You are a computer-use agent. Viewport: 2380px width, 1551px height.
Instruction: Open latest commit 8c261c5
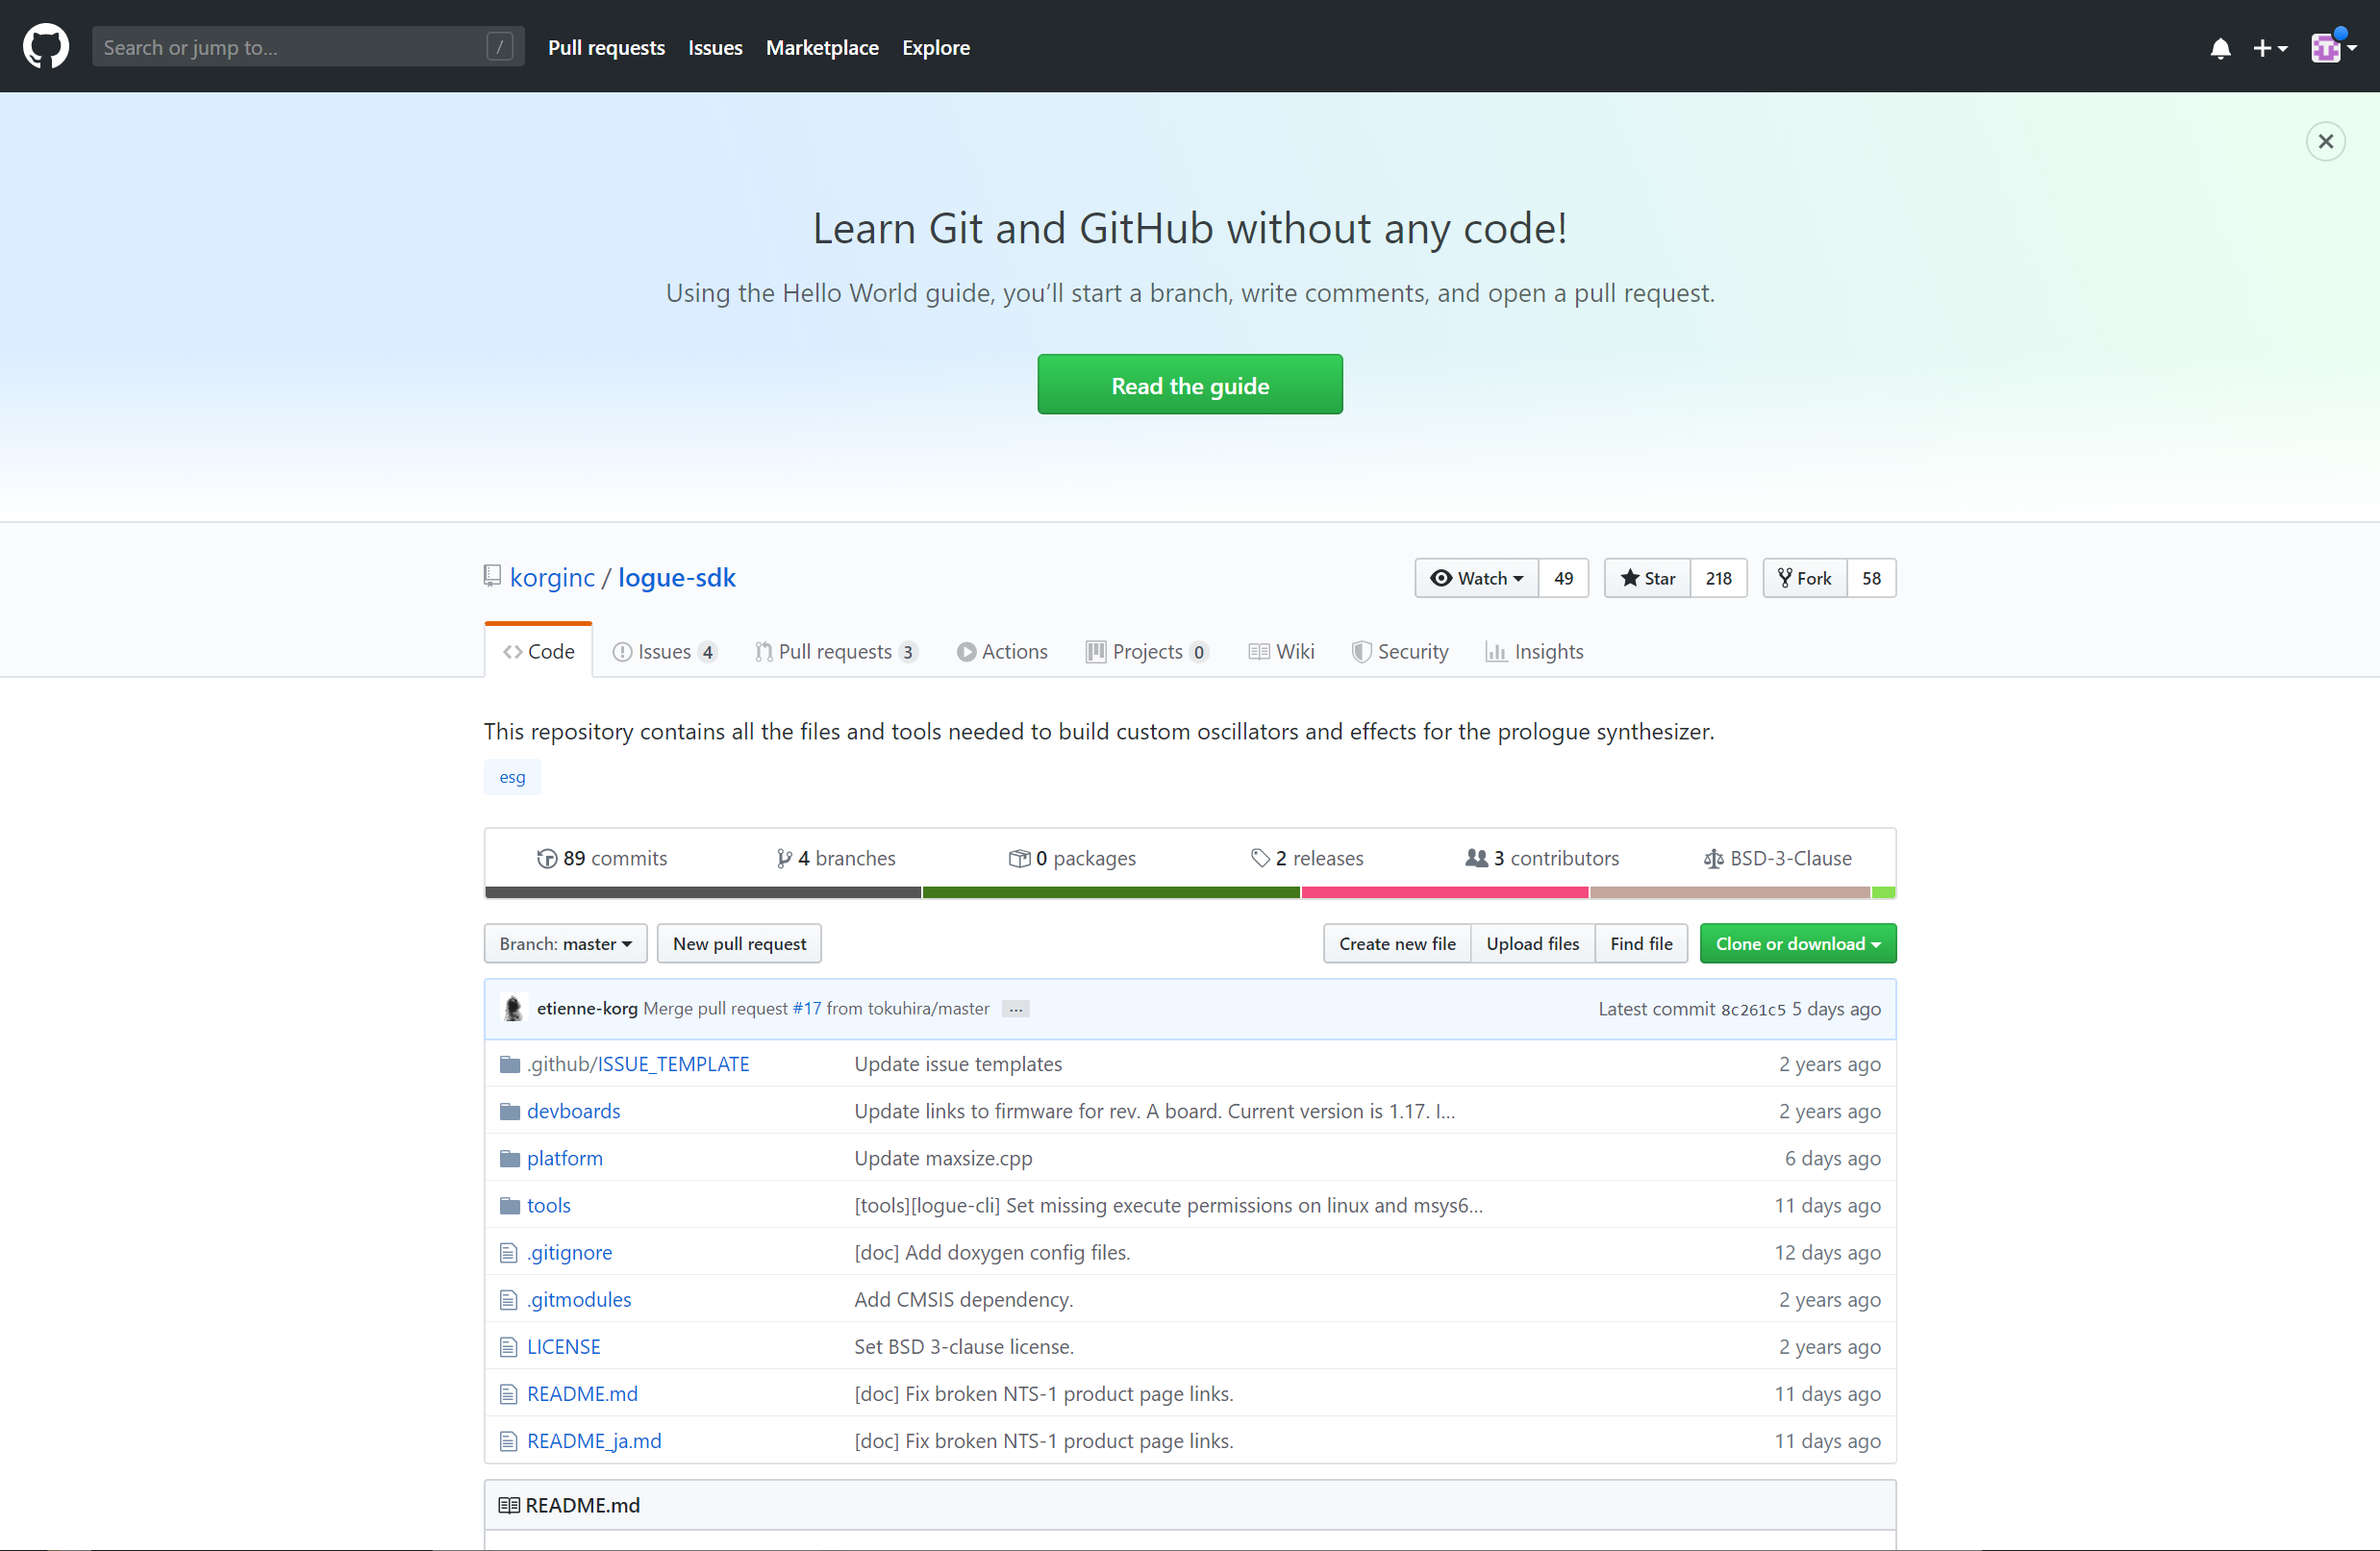(x=1752, y=1009)
